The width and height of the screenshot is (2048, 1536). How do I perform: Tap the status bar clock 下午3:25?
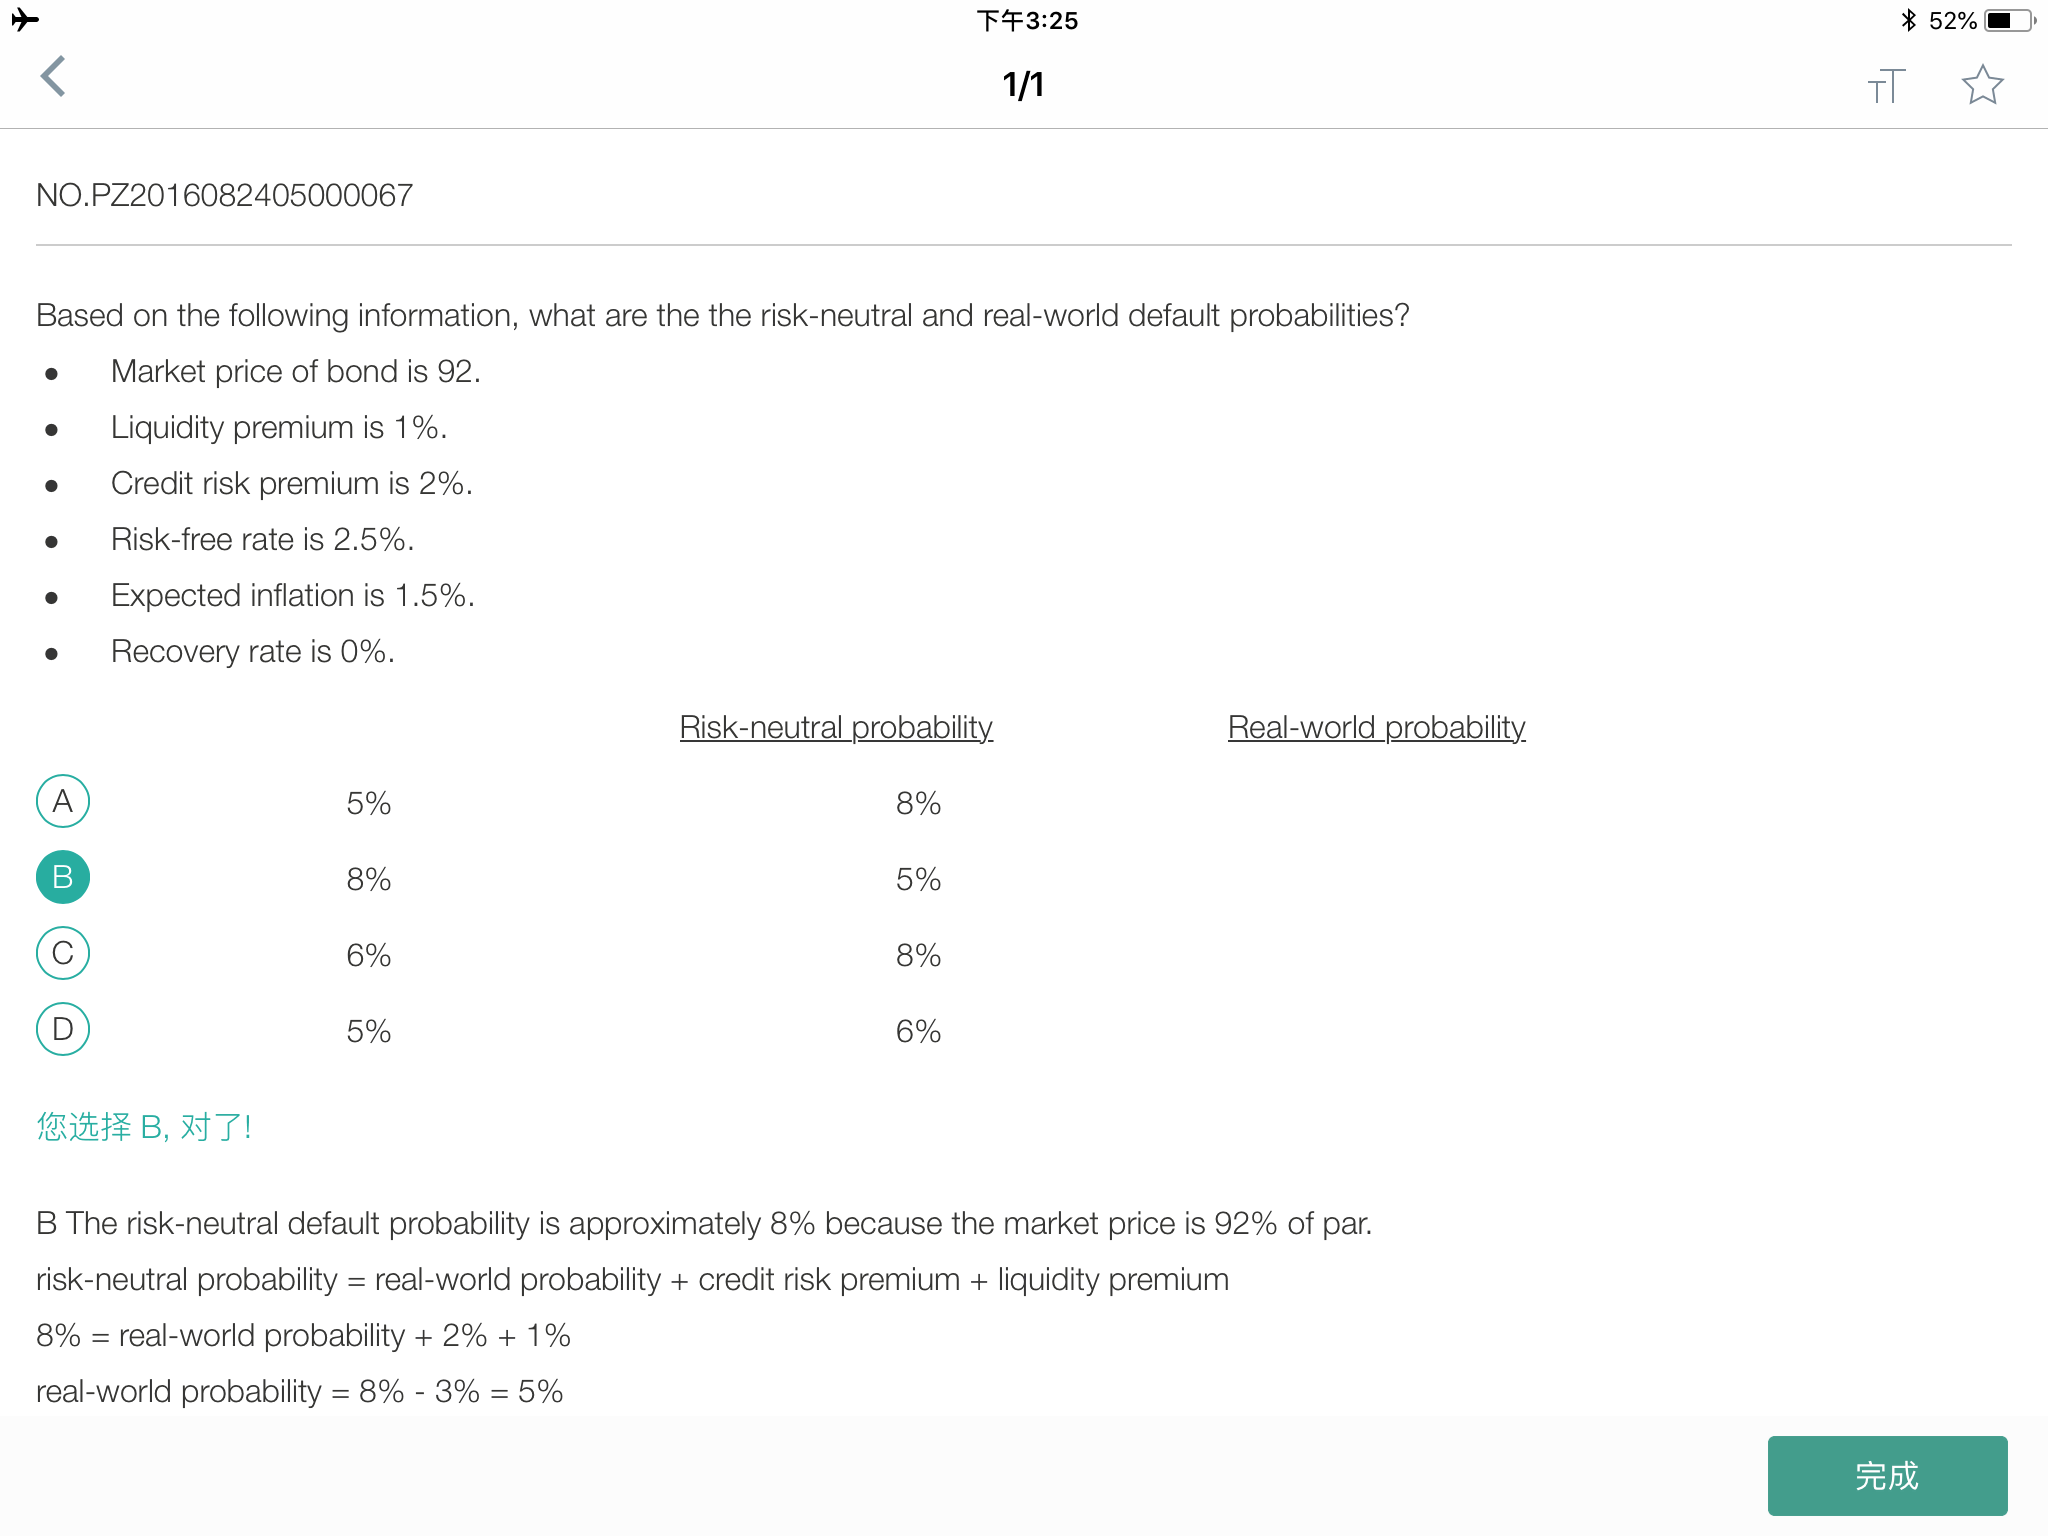click(x=1027, y=20)
